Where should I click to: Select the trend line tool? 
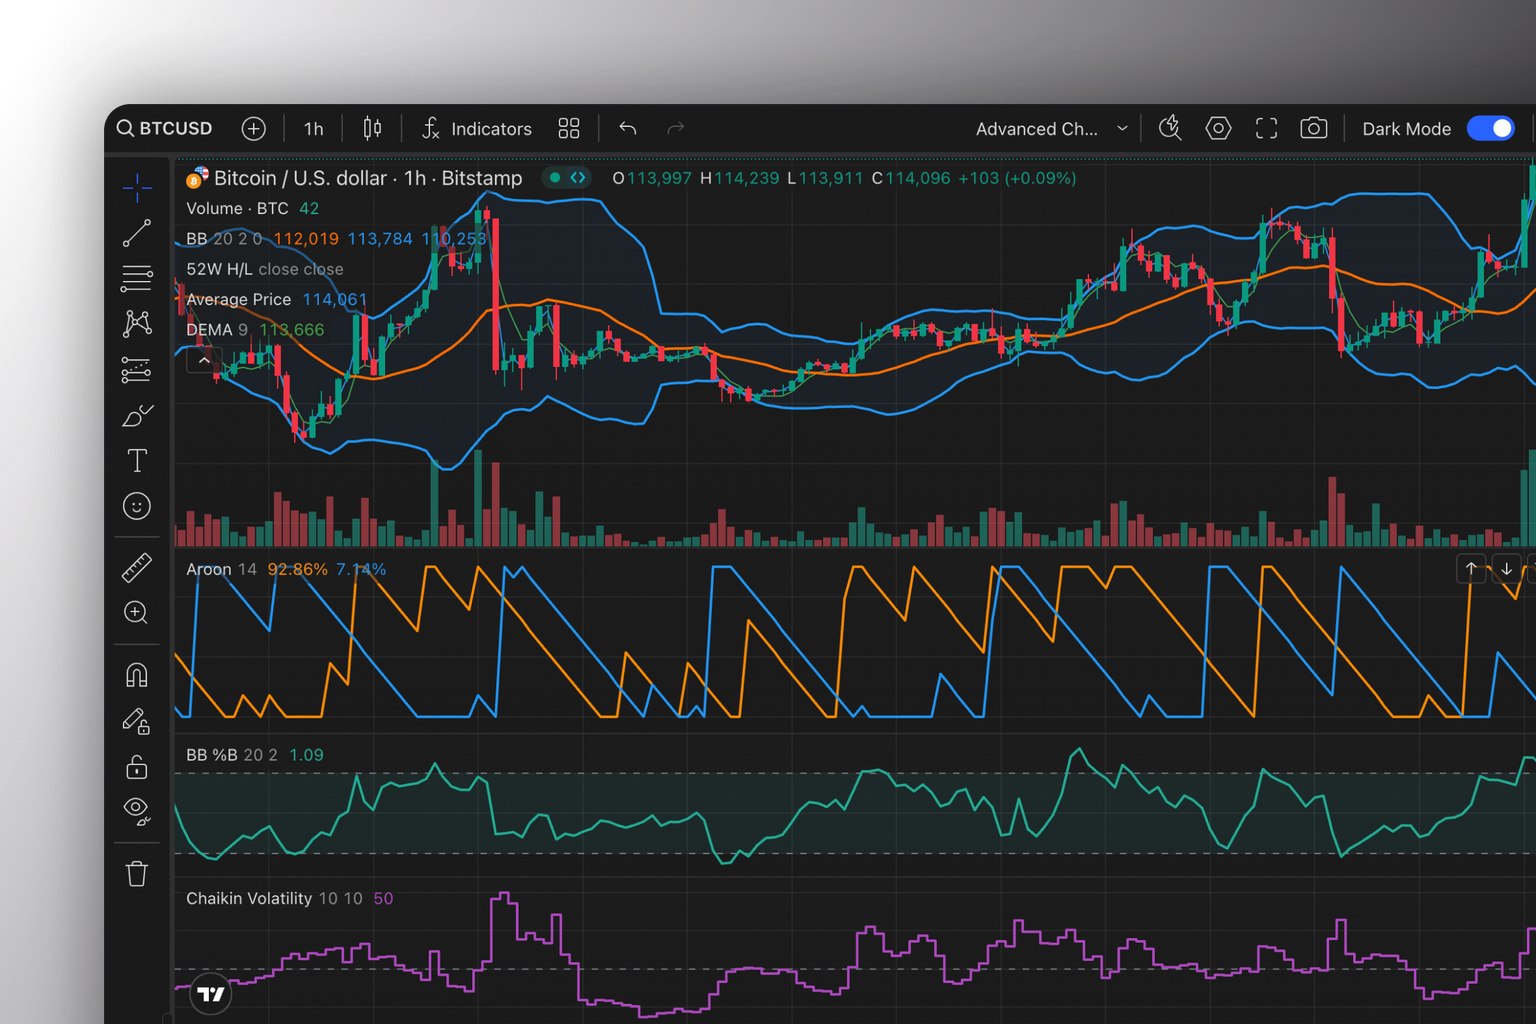[x=137, y=233]
